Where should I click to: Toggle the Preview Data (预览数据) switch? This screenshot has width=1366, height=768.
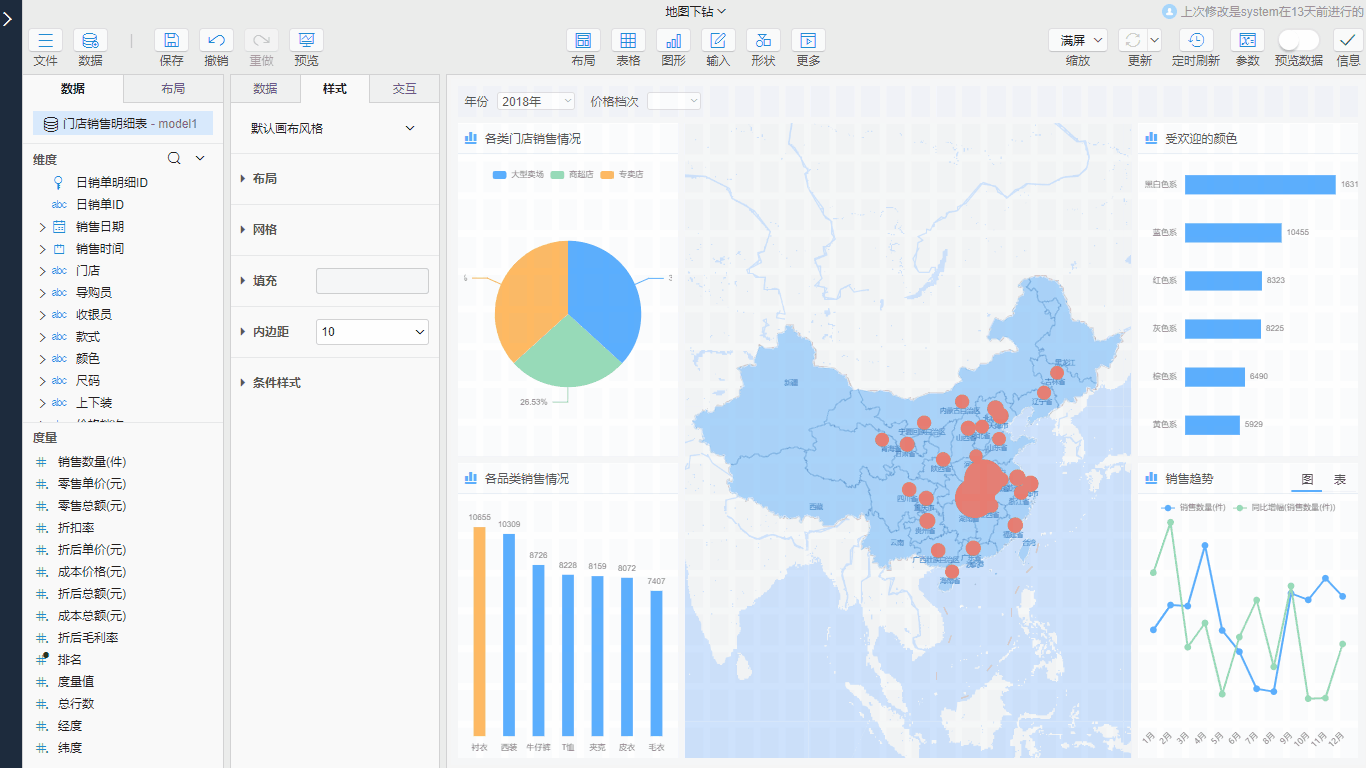1298,41
